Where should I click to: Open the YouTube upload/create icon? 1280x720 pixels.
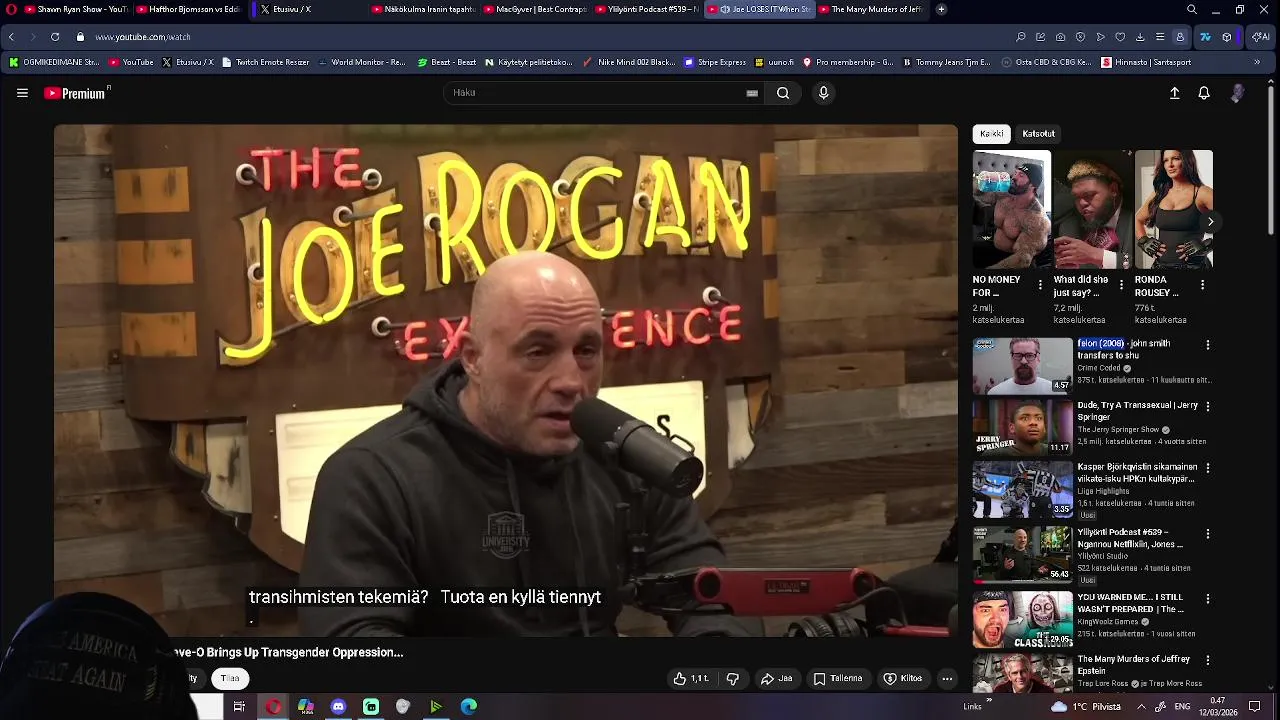[x=1175, y=93]
